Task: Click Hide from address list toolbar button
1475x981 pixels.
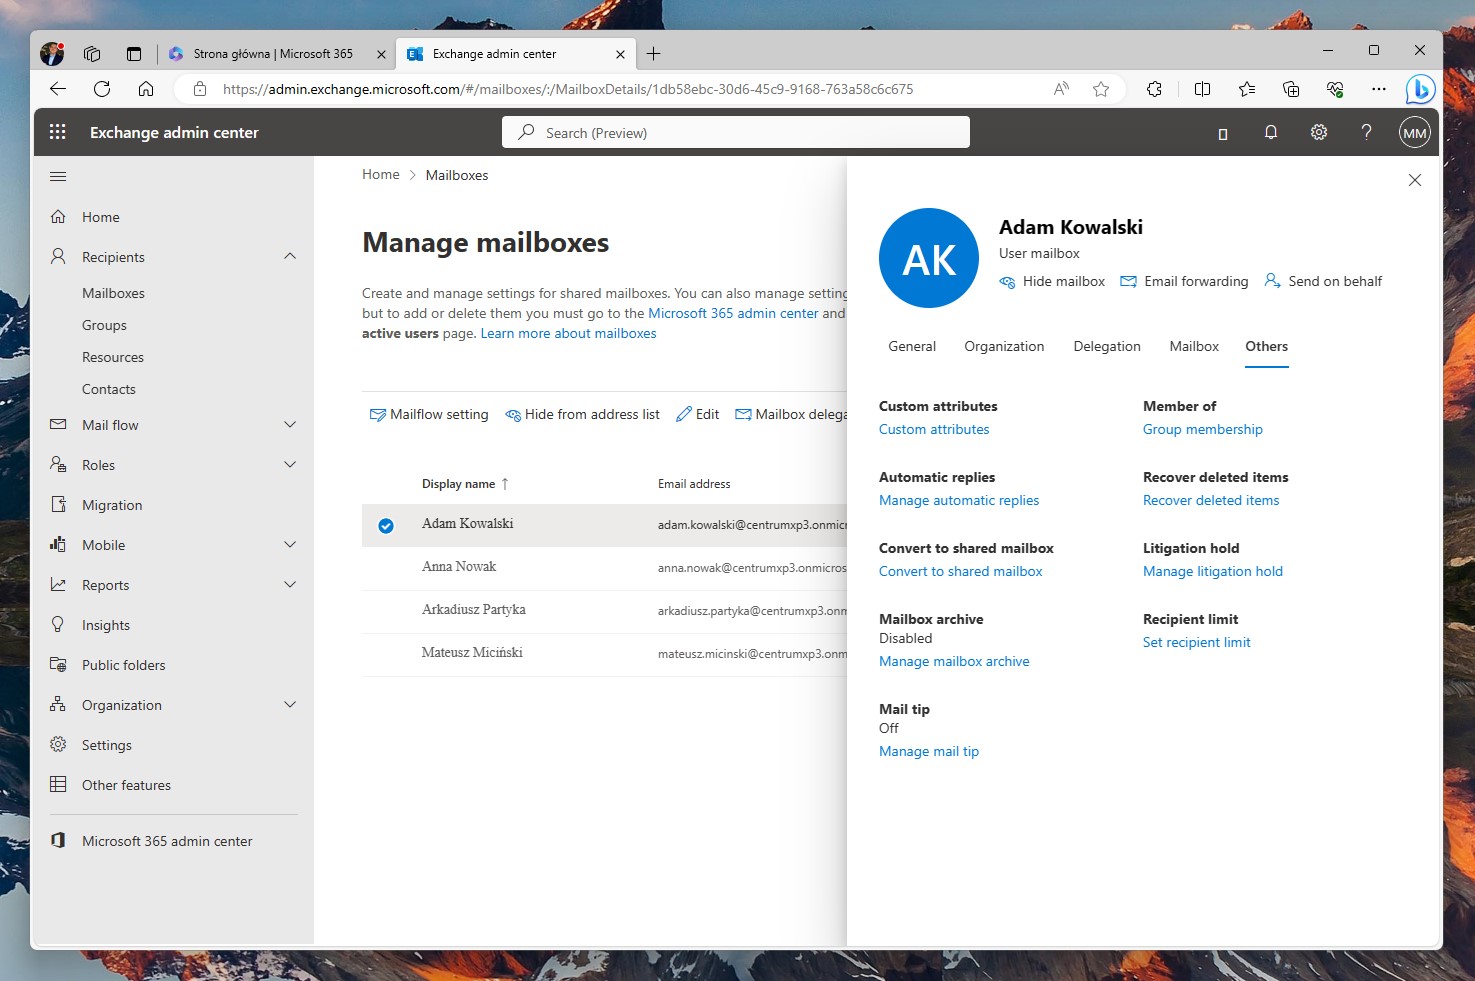Action: (582, 415)
